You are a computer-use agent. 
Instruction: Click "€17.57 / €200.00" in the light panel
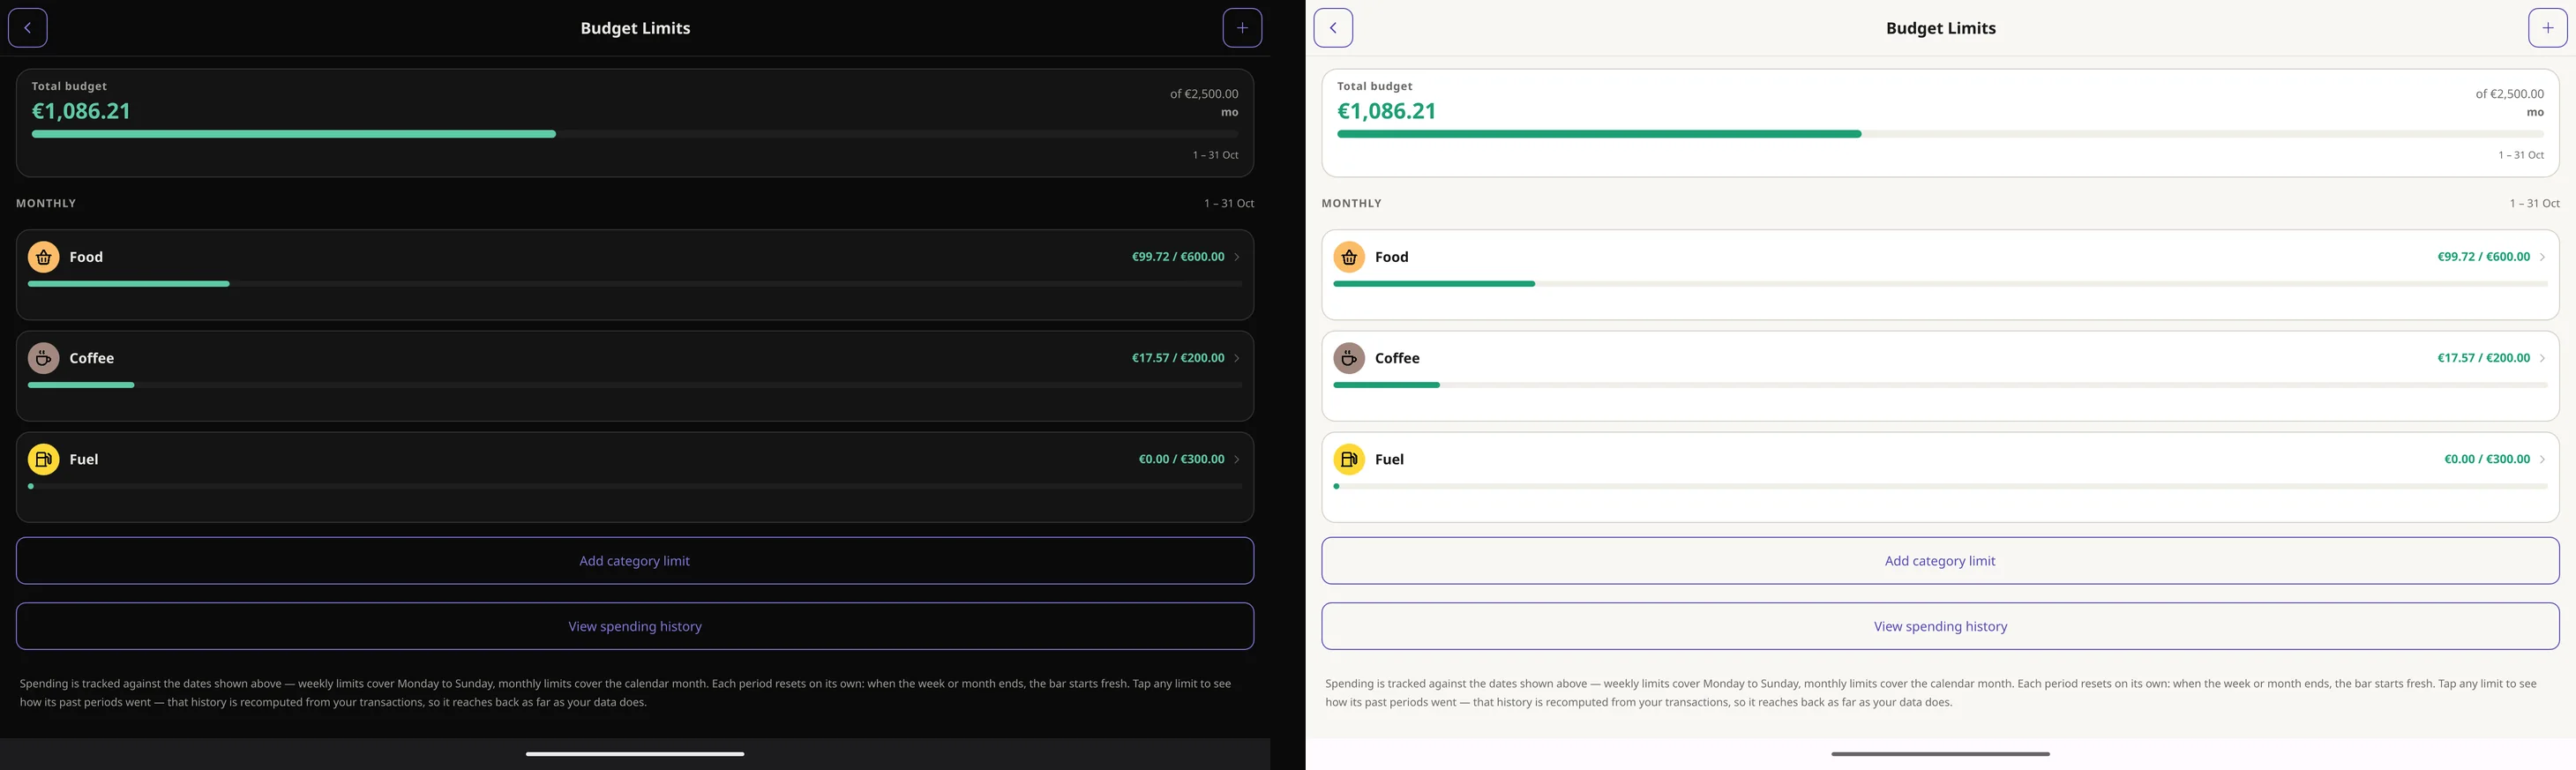2484,358
